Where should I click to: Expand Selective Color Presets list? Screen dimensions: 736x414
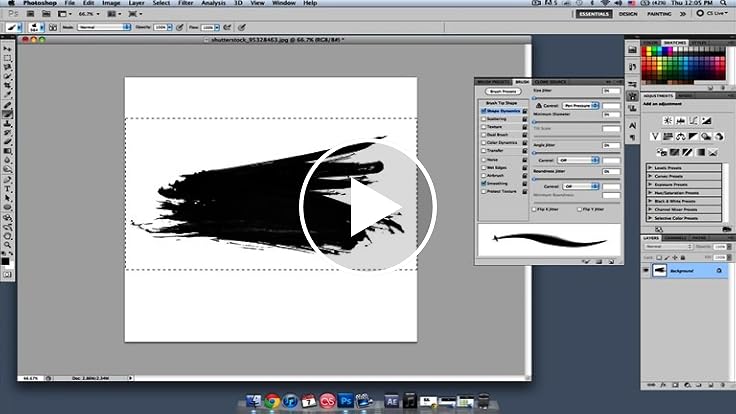[x=650, y=218]
